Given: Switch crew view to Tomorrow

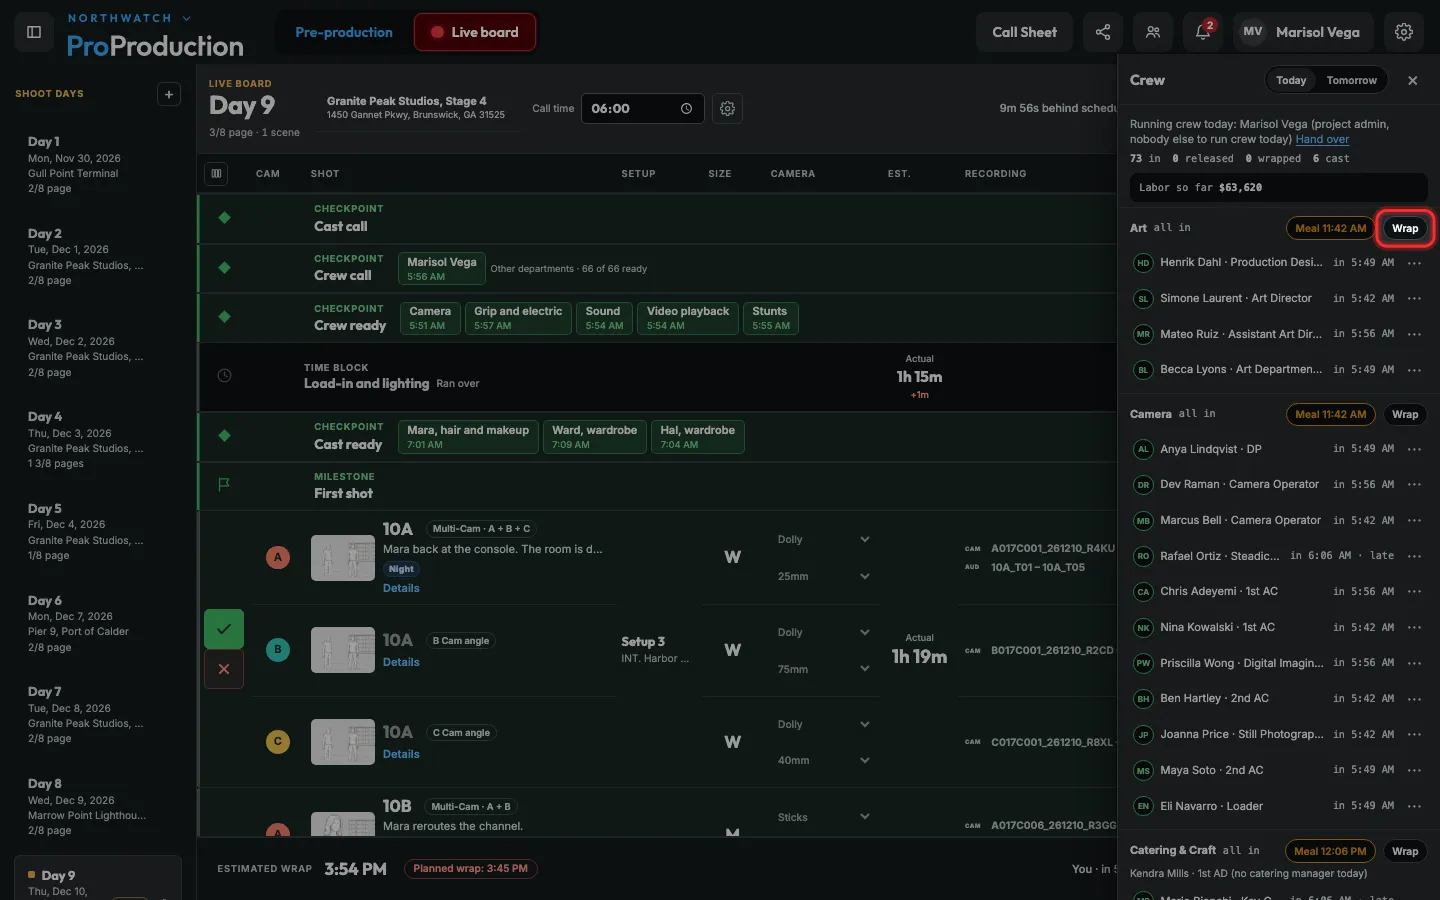Looking at the screenshot, I should [x=1351, y=80].
